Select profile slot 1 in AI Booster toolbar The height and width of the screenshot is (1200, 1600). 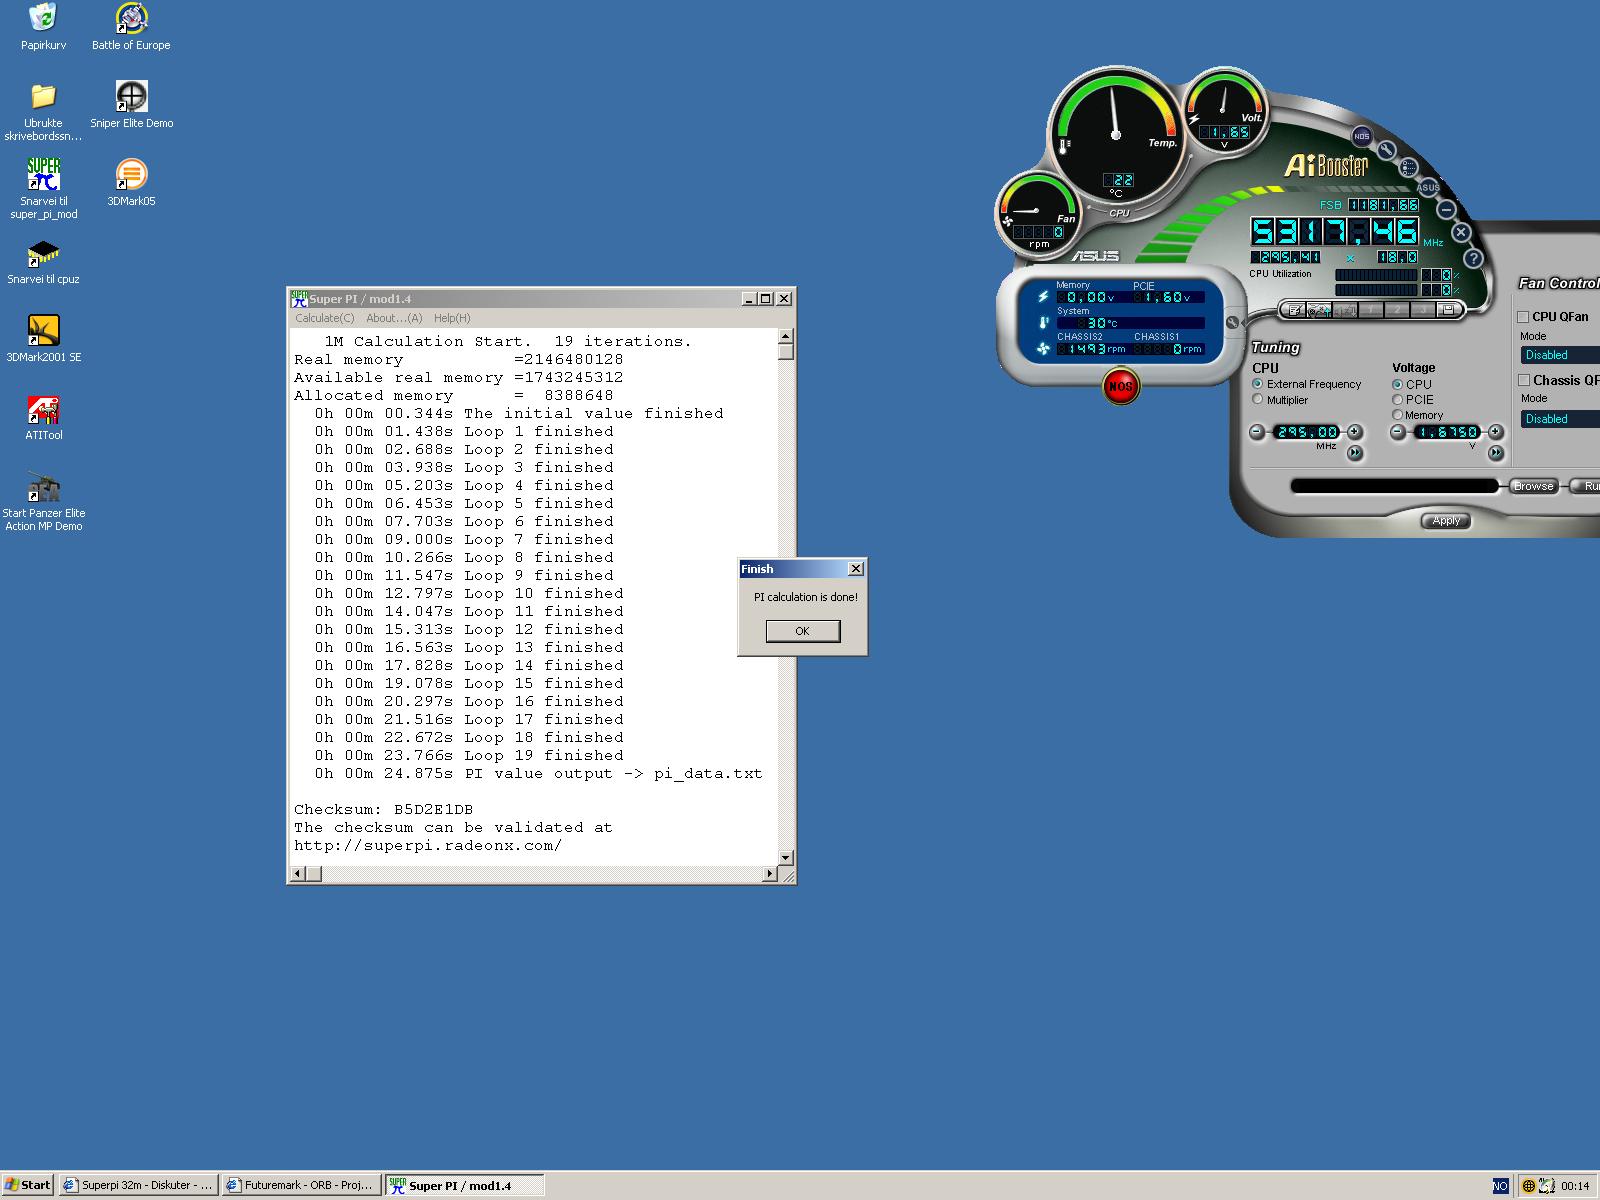coord(1371,311)
